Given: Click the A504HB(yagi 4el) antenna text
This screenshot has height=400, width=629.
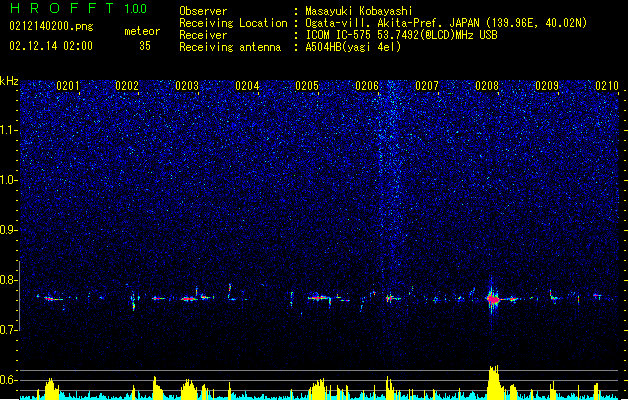Looking at the screenshot, I should click(353, 47).
